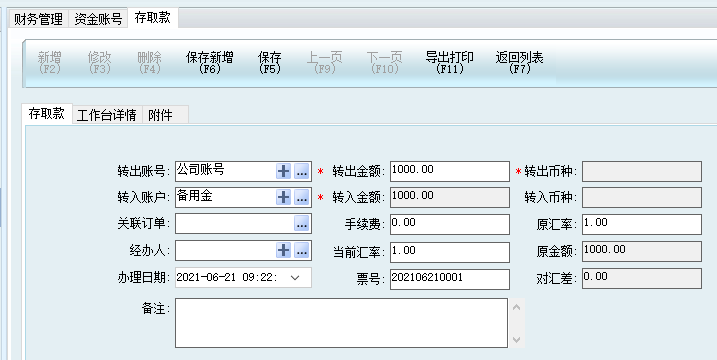This screenshot has height=360, width=717.
Task: Click 保存新增 (F6) in the toolbar
Action: pos(209,63)
